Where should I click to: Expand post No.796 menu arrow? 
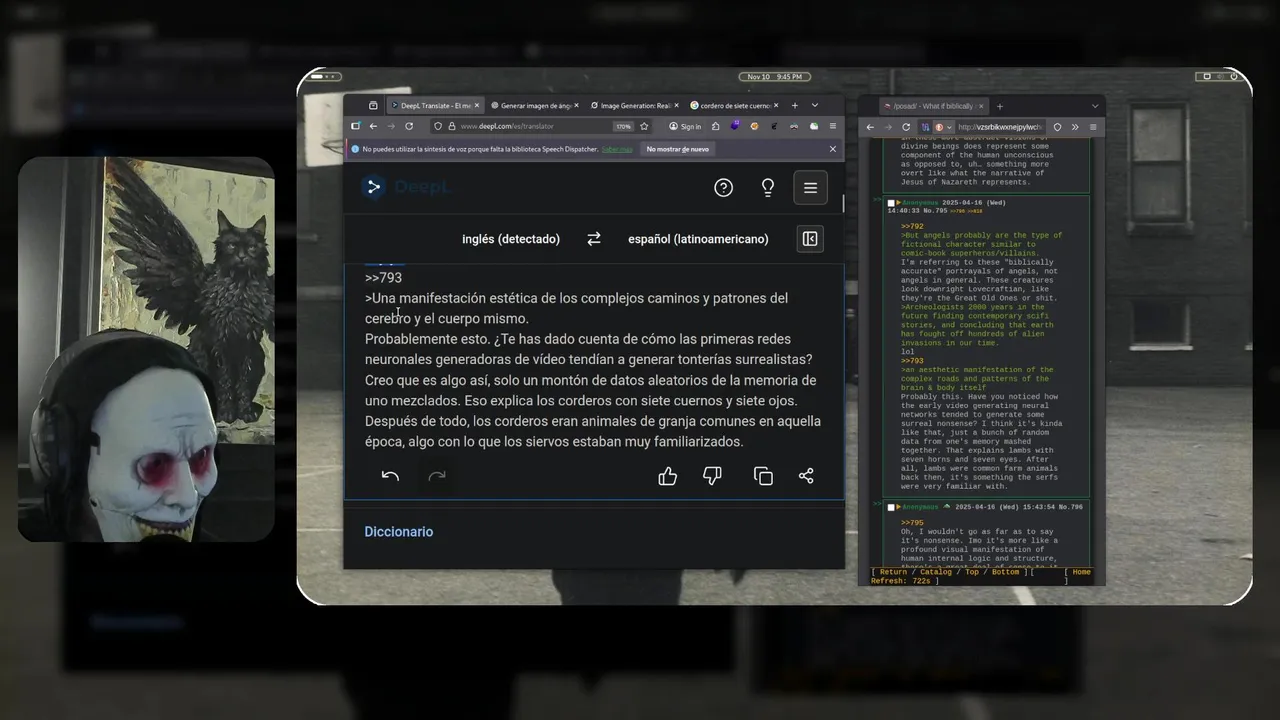[899, 507]
